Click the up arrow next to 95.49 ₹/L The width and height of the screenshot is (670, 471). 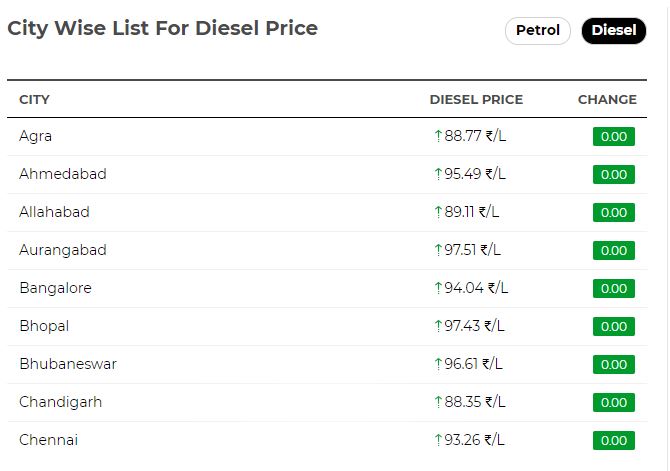(x=438, y=174)
